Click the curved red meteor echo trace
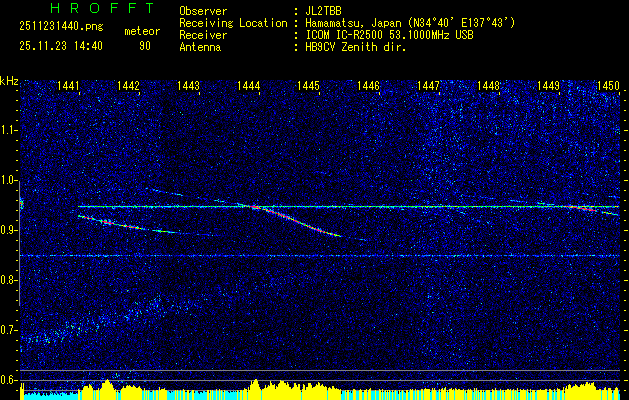 click(300, 220)
